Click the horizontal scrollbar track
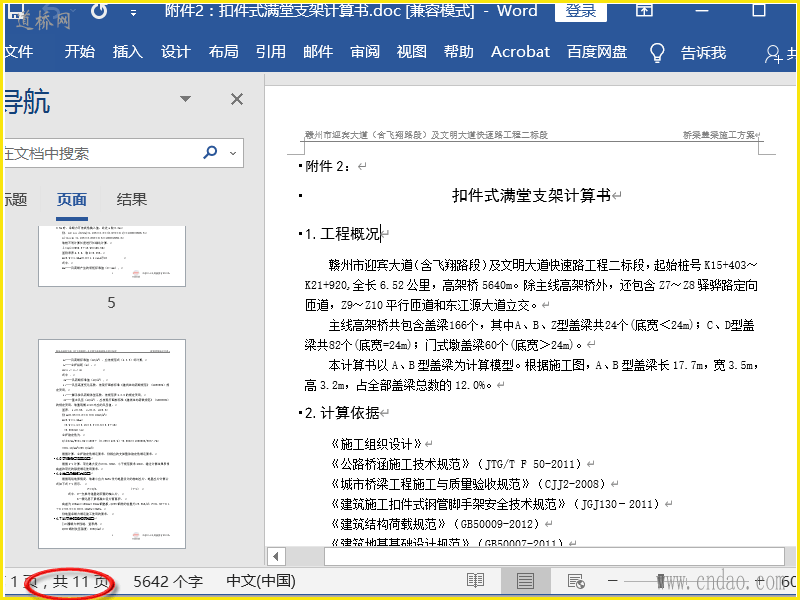800x600 pixels. pyautogui.click(x=554, y=556)
